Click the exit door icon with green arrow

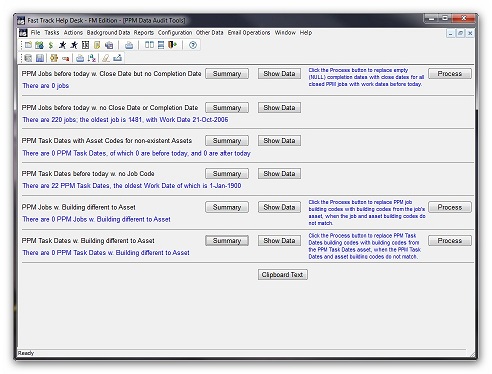coord(173,45)
